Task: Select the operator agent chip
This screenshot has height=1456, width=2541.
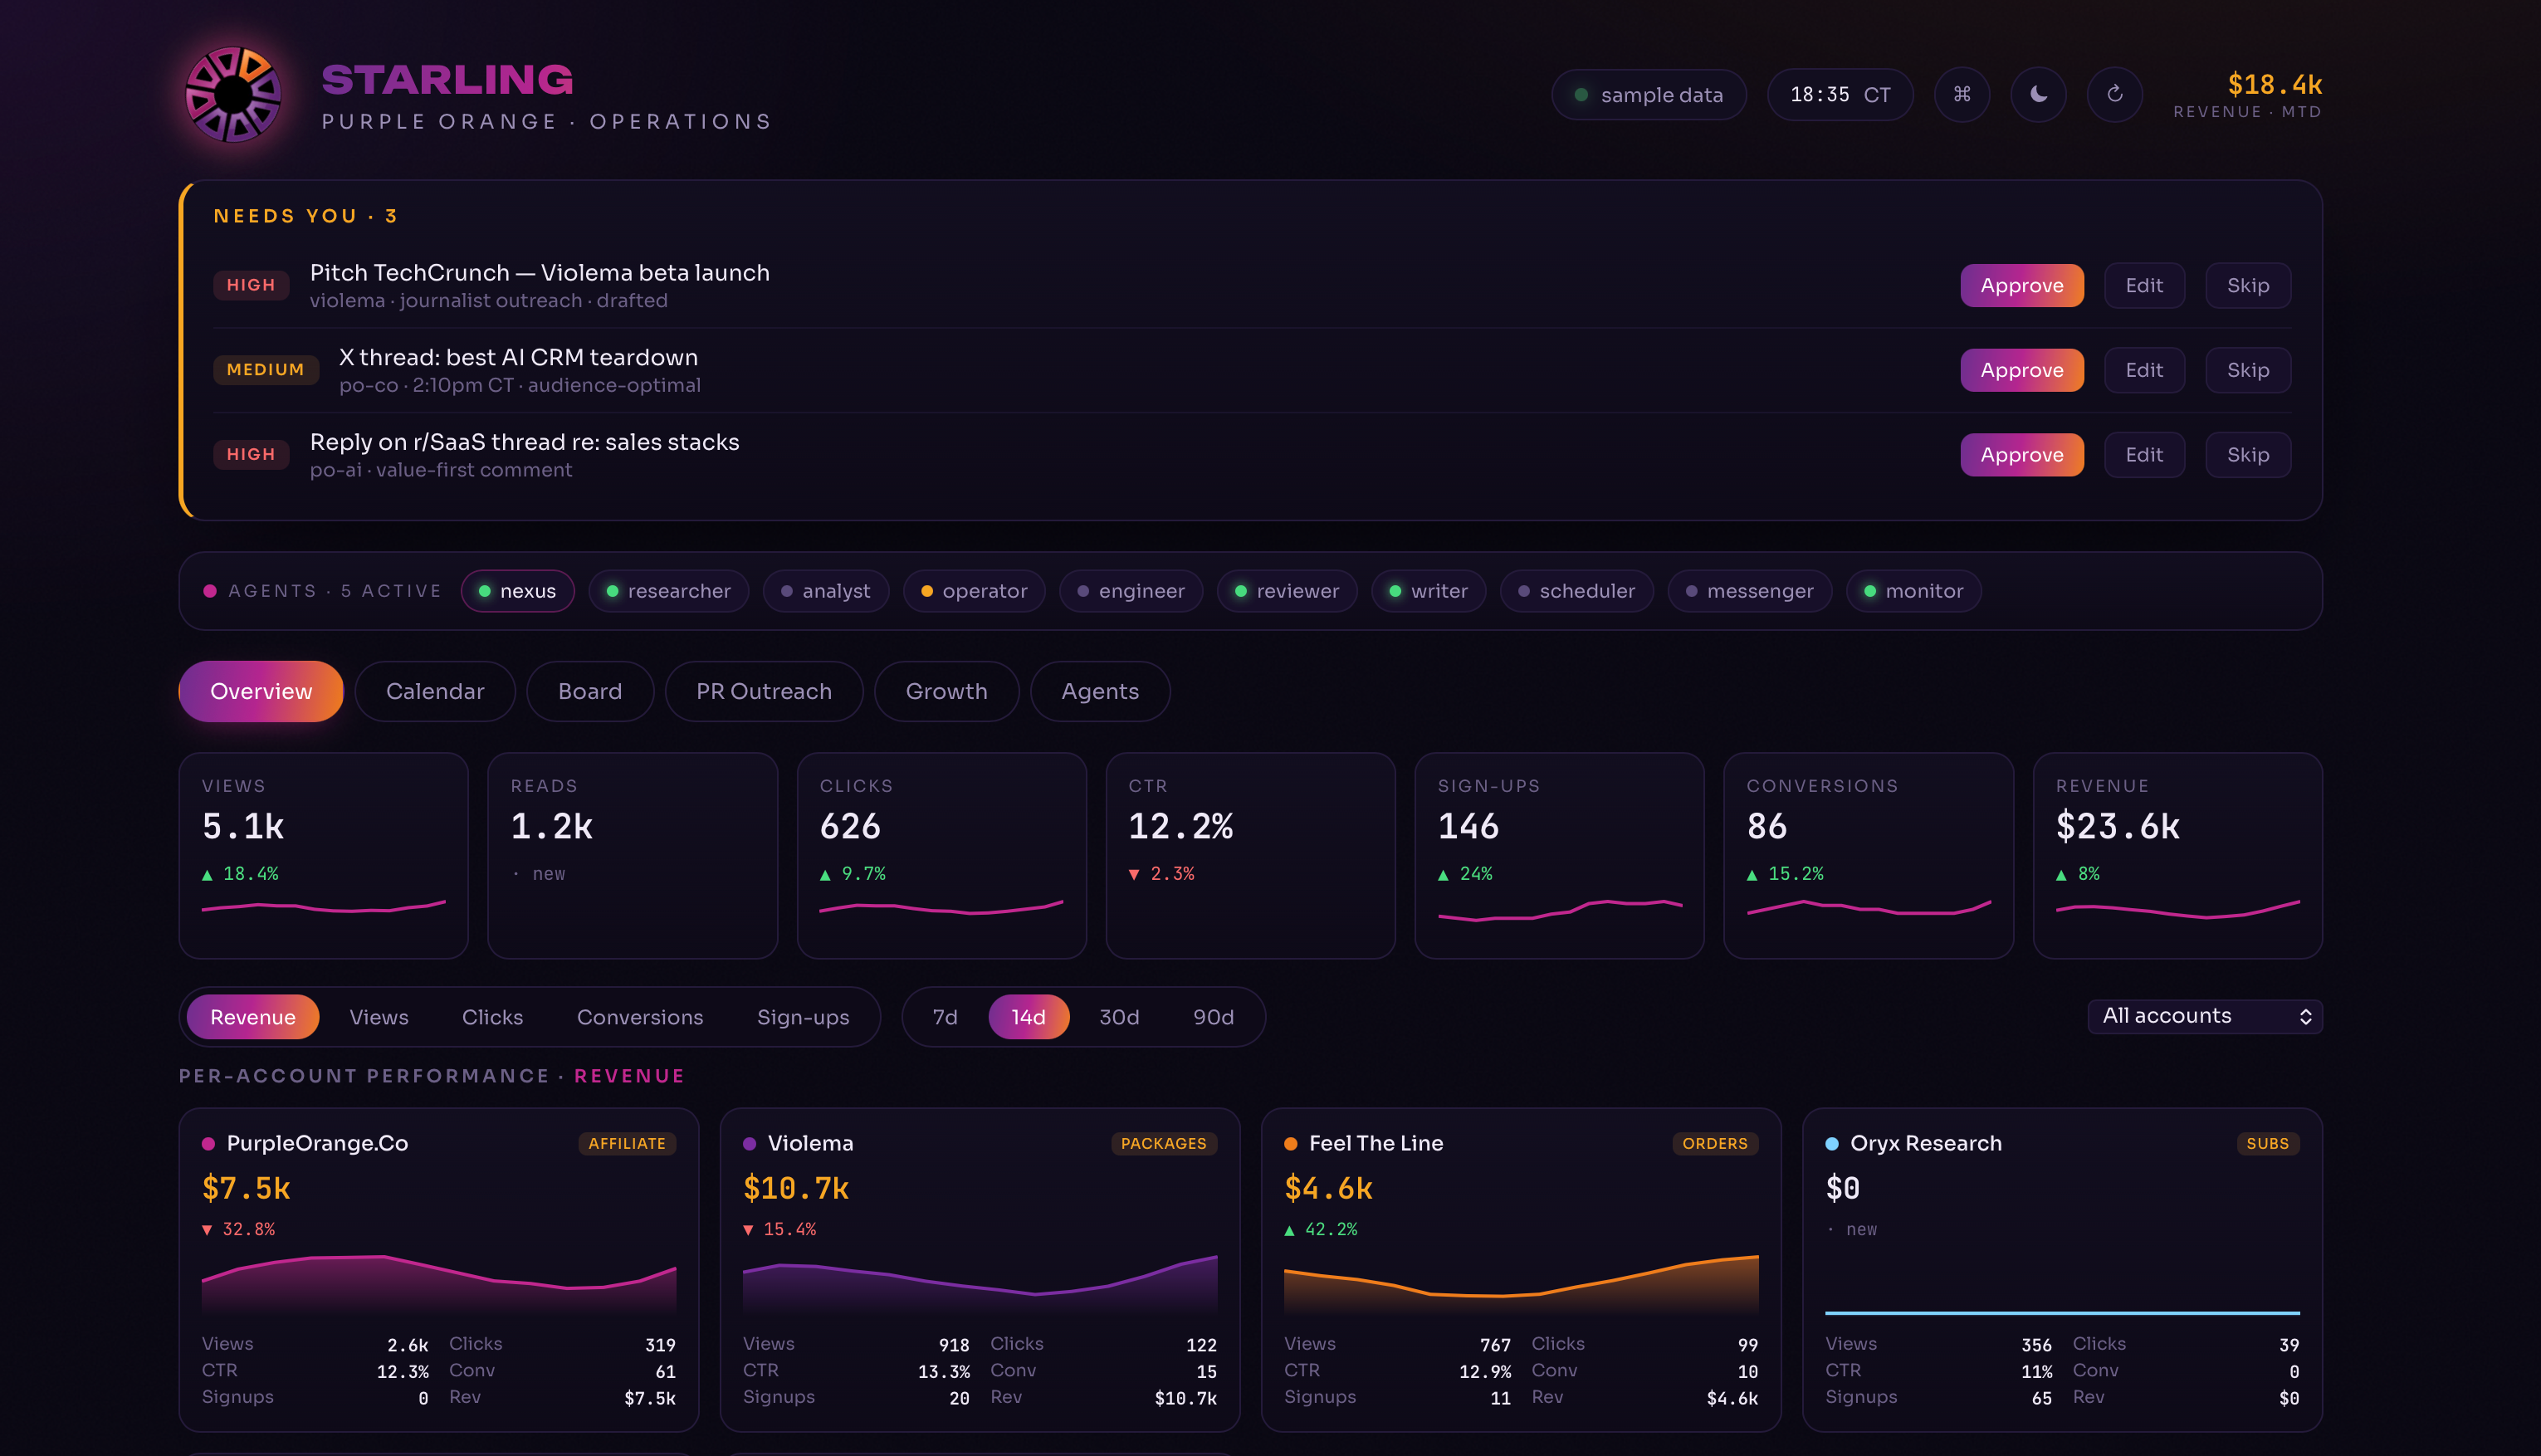Action: tap(974, 591)
